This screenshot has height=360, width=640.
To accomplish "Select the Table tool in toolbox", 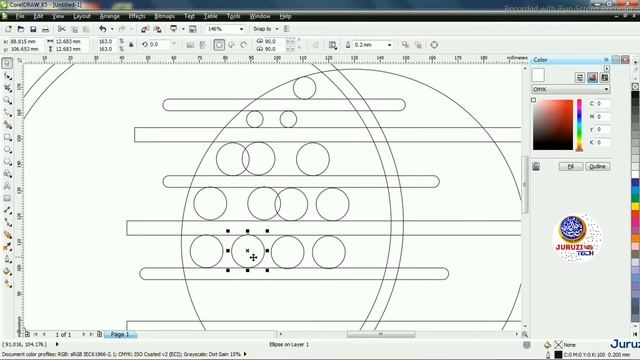I will [x=7, y=198].
